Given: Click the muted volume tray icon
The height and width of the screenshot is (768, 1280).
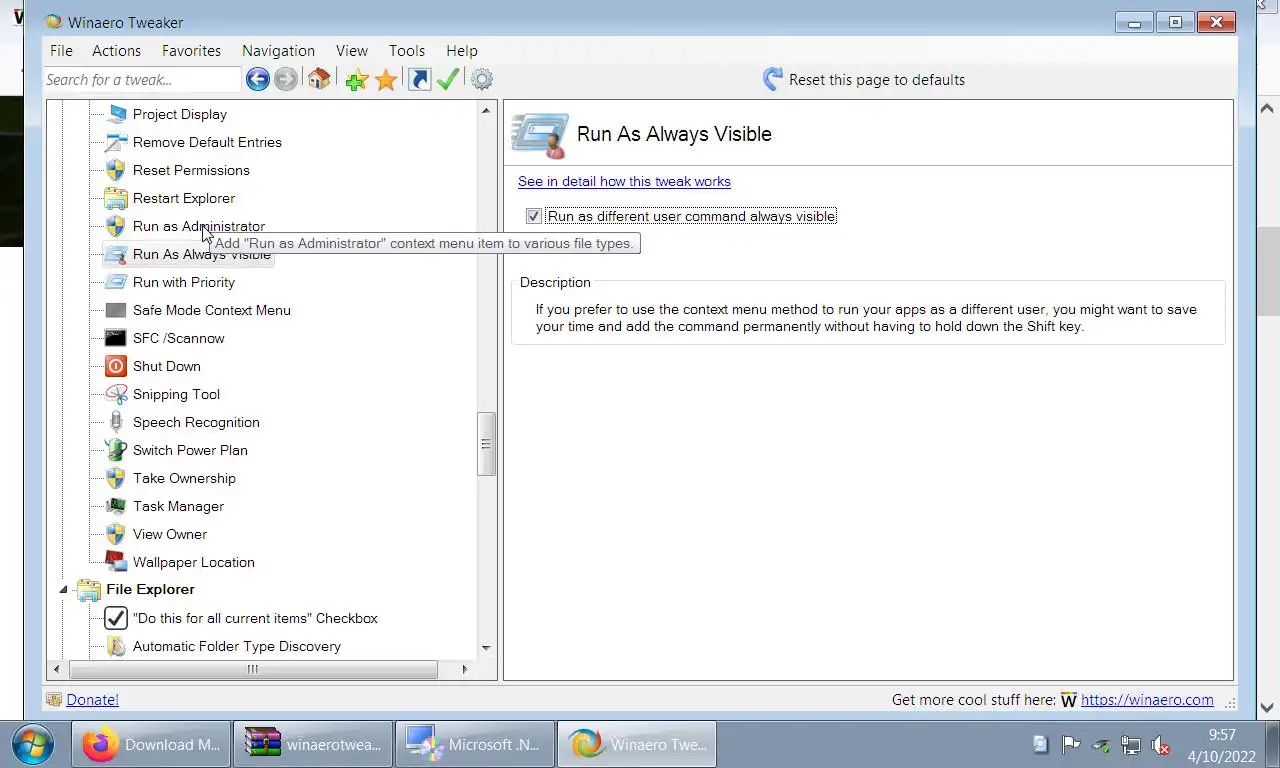Looking at the screenshot, I should coord(1161,745).
